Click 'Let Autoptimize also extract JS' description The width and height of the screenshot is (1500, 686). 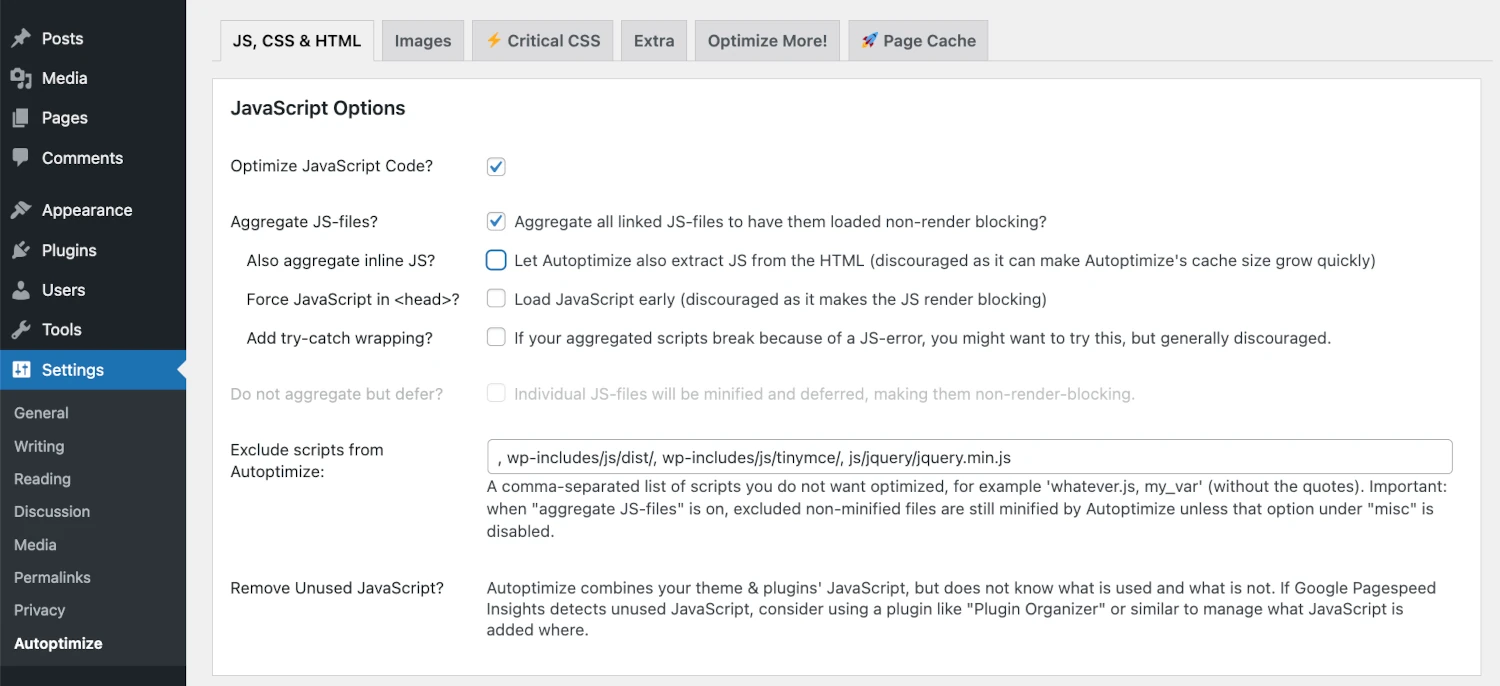945,261
